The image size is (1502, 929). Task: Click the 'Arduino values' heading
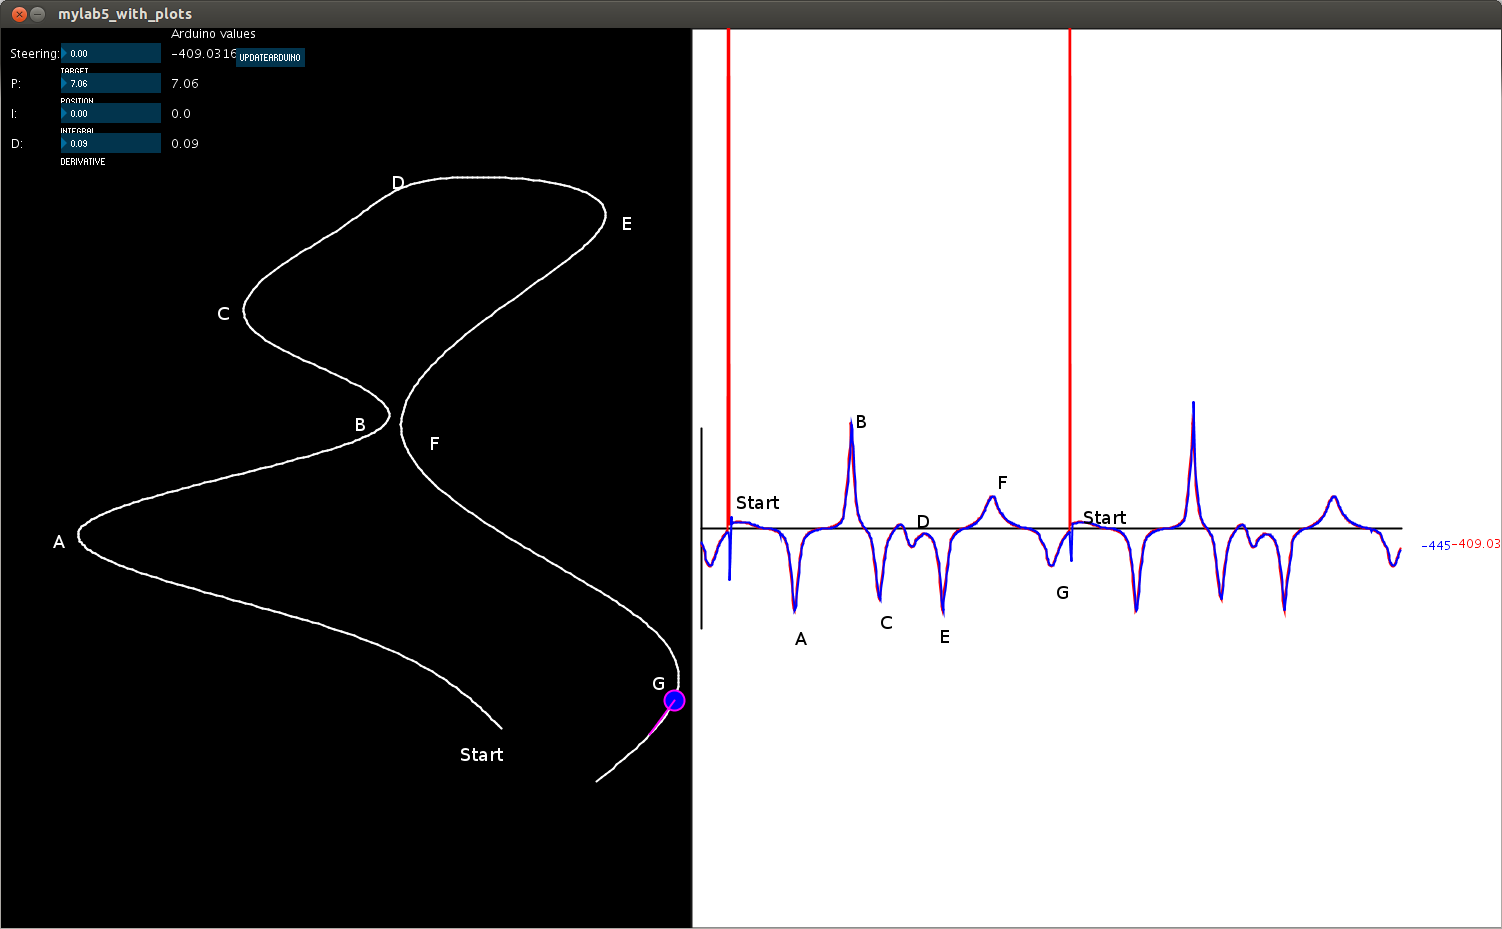213,34
